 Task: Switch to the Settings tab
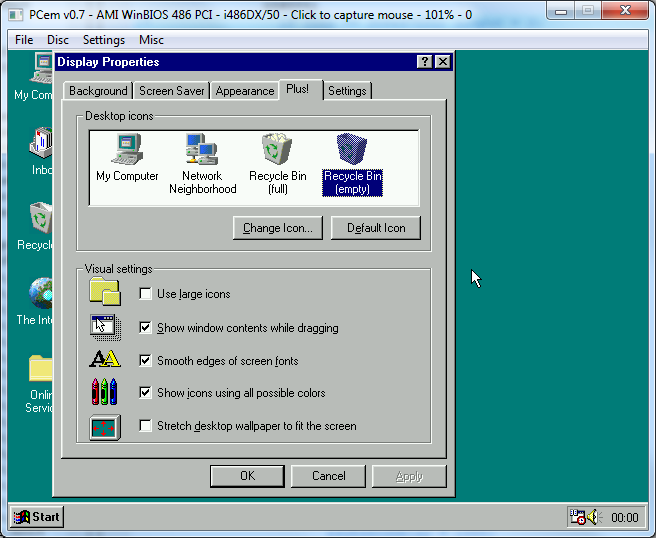tap(347, 91)
